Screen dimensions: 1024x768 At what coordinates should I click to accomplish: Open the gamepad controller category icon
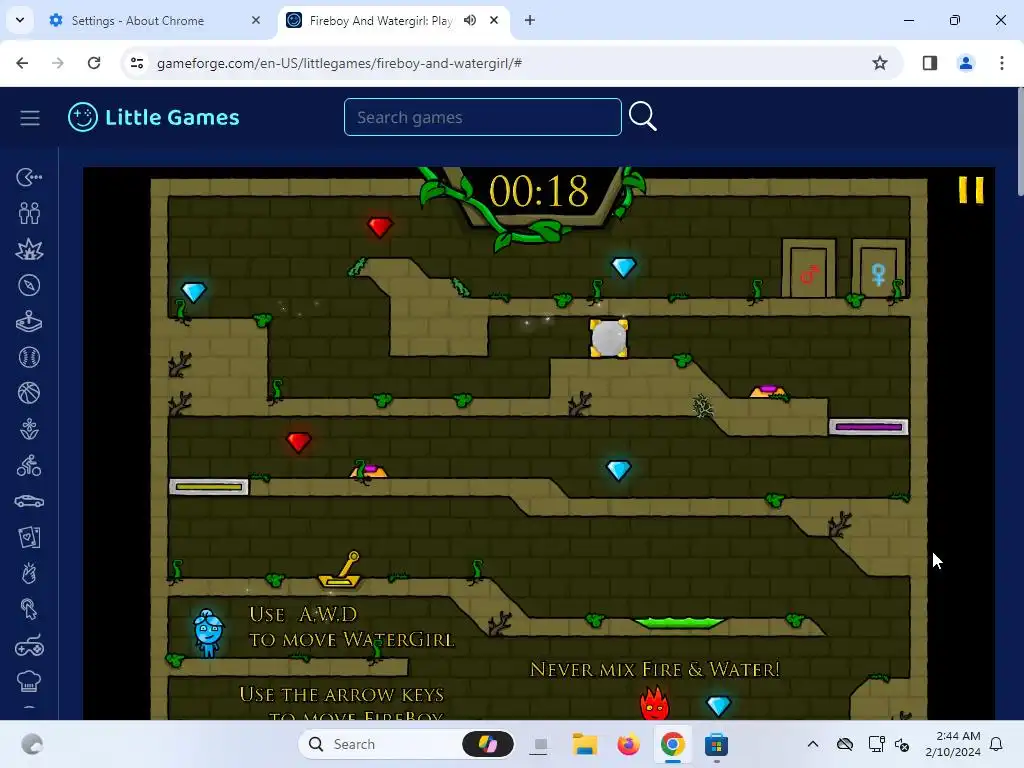[x=29, y=646]
